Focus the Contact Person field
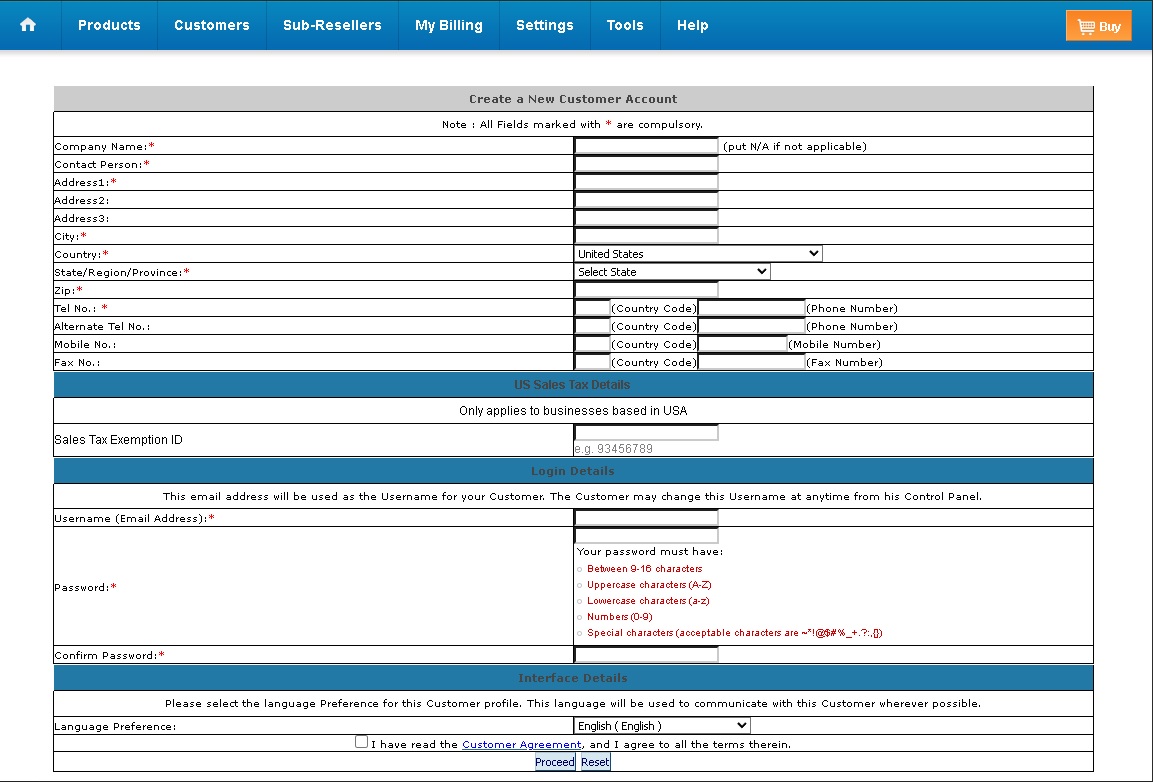 point(646,163)
